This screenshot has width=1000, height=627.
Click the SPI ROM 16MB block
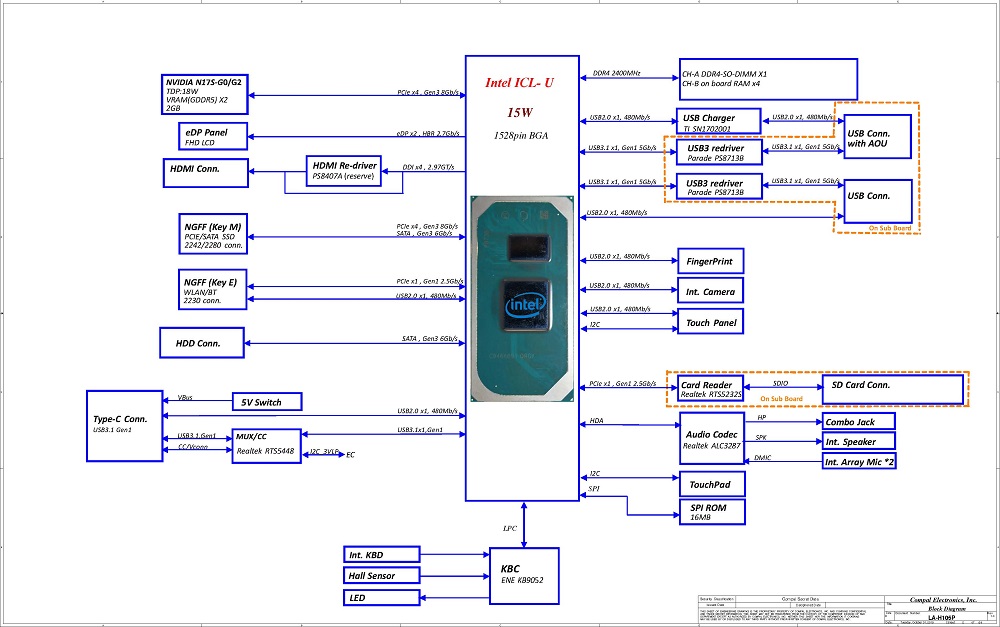712,512
